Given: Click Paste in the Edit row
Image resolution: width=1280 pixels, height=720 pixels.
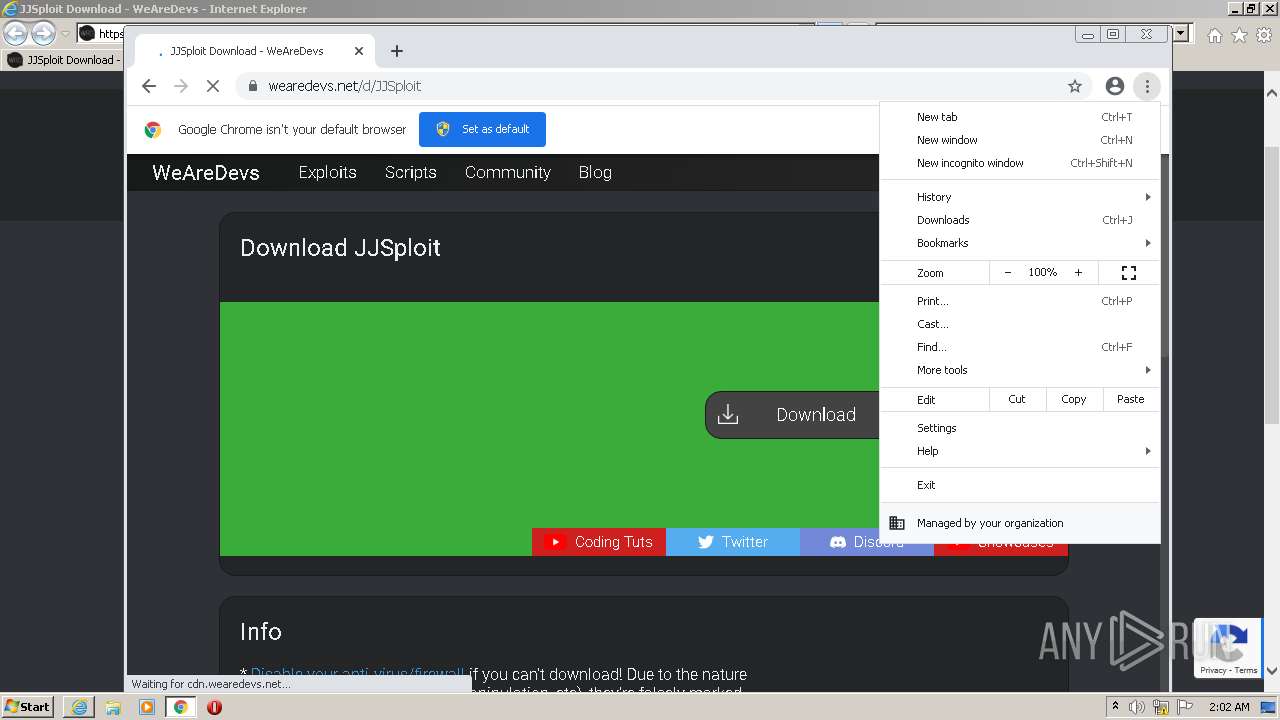Looking at the screenshot, I should coord(1131,399).
